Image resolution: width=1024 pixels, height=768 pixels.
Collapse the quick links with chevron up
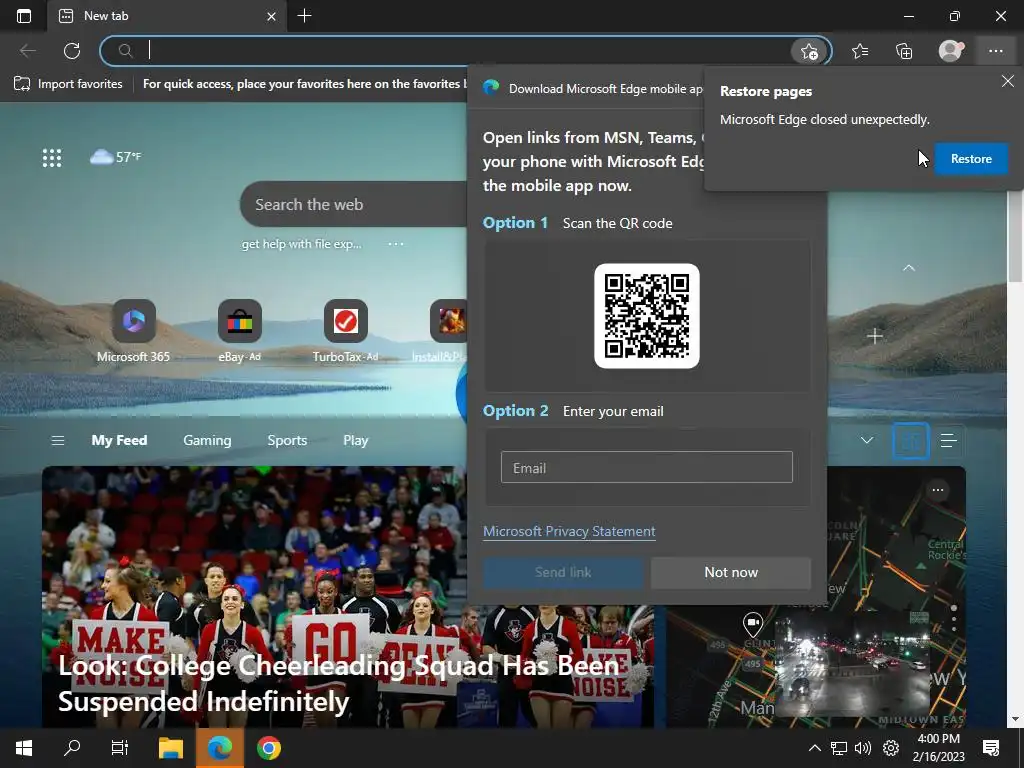click(908, 268)
